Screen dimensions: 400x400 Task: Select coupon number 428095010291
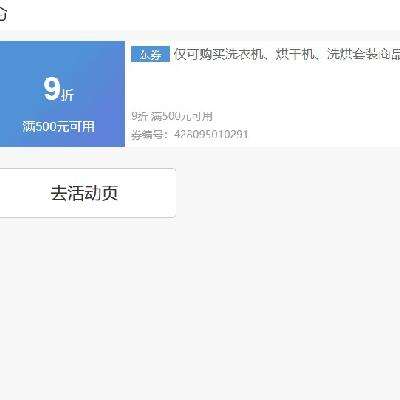(211, 134)
